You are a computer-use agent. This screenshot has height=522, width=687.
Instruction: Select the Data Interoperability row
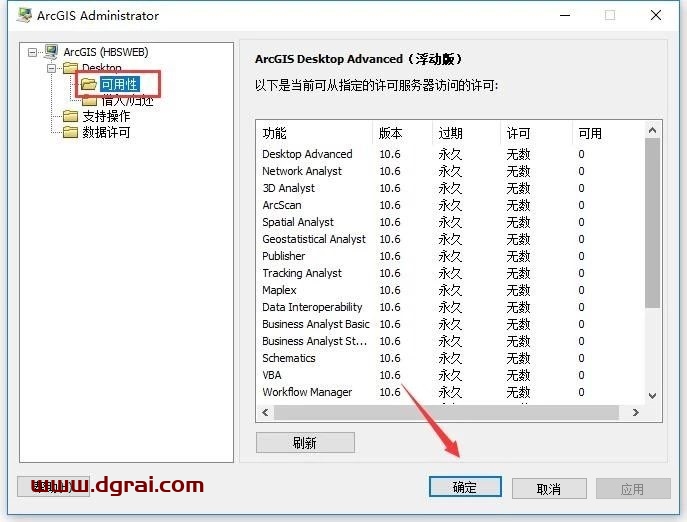450,307
